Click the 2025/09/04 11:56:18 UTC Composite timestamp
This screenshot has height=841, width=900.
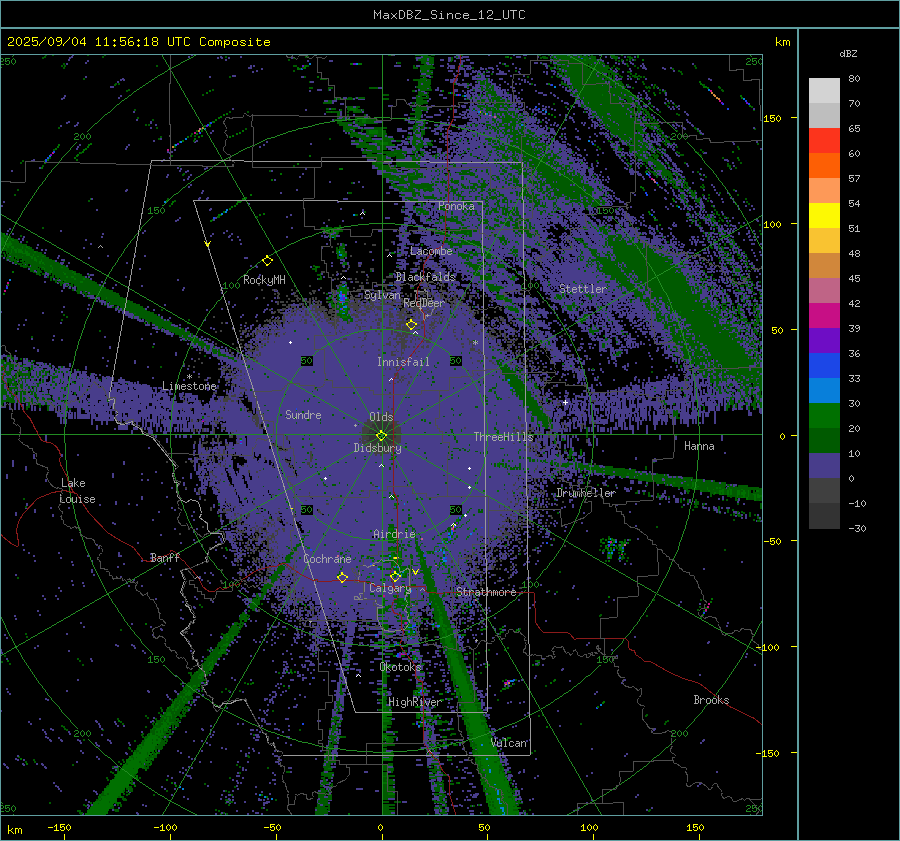point(138,42)
